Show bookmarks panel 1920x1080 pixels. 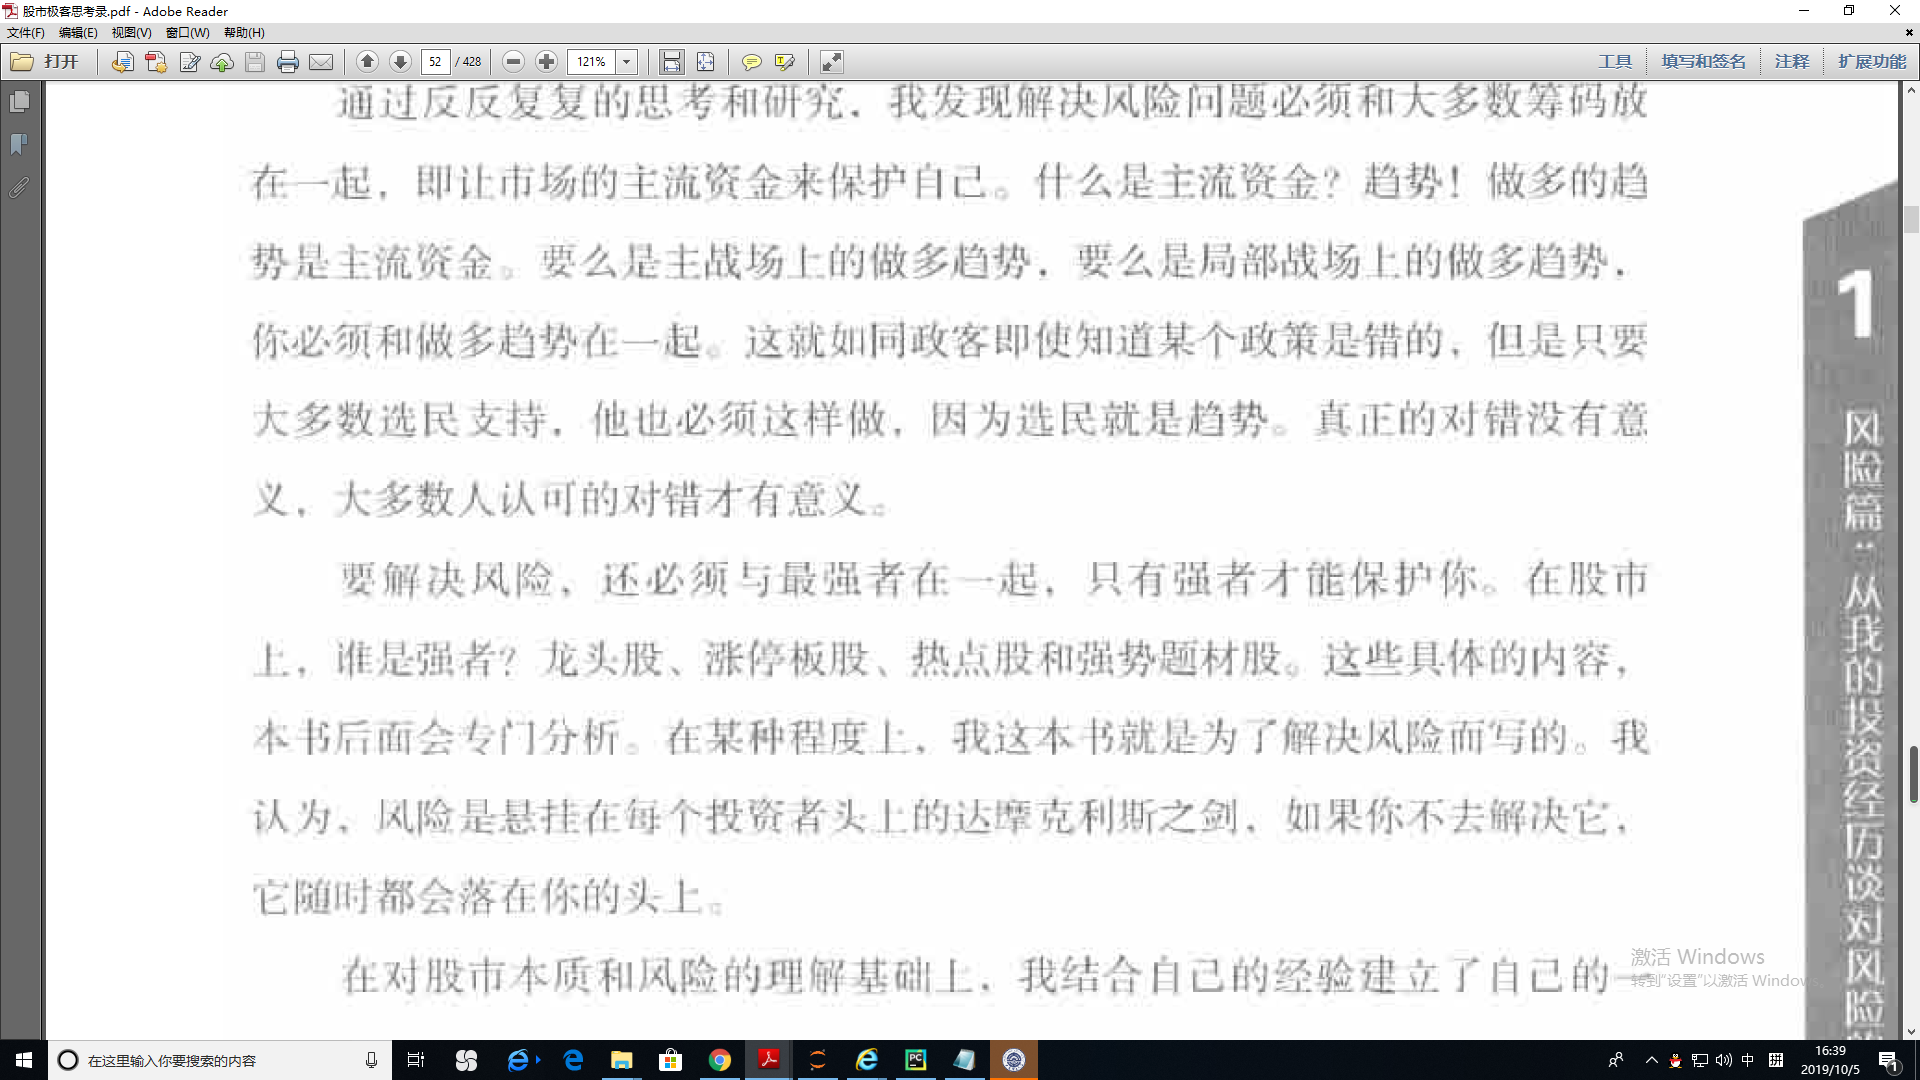click(19, 145)
